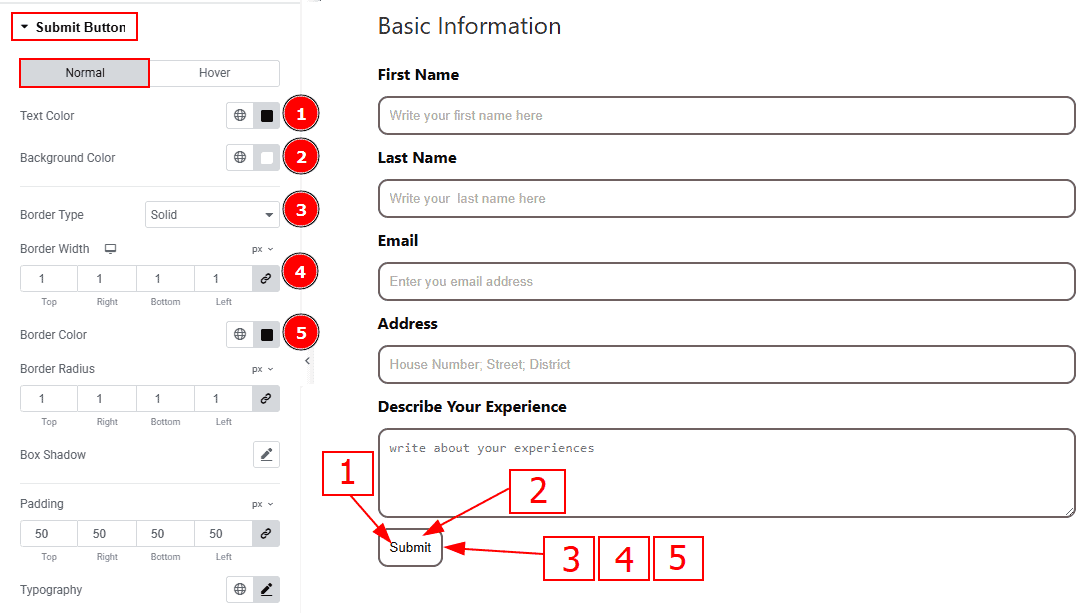1084x613 pixels.
Task: Toggle Border Width link values icon
Action: [265, 279]
